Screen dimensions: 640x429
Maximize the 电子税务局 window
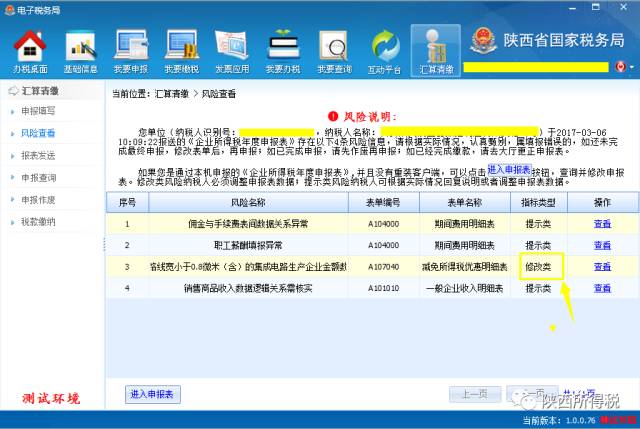point(596,7)
